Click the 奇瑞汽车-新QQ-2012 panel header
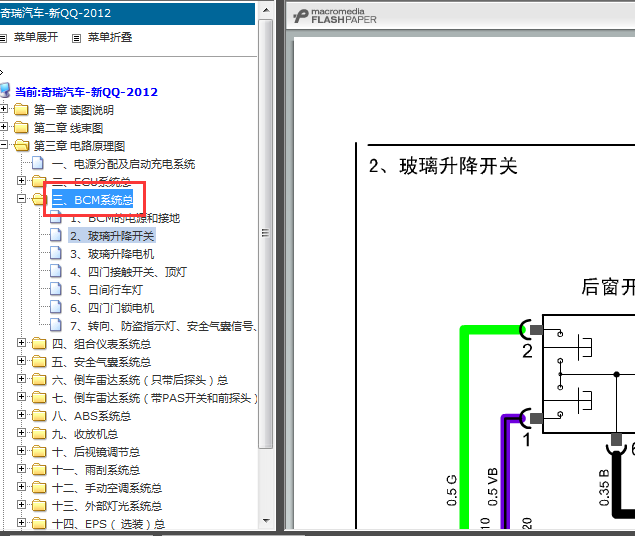 point(127,13)
